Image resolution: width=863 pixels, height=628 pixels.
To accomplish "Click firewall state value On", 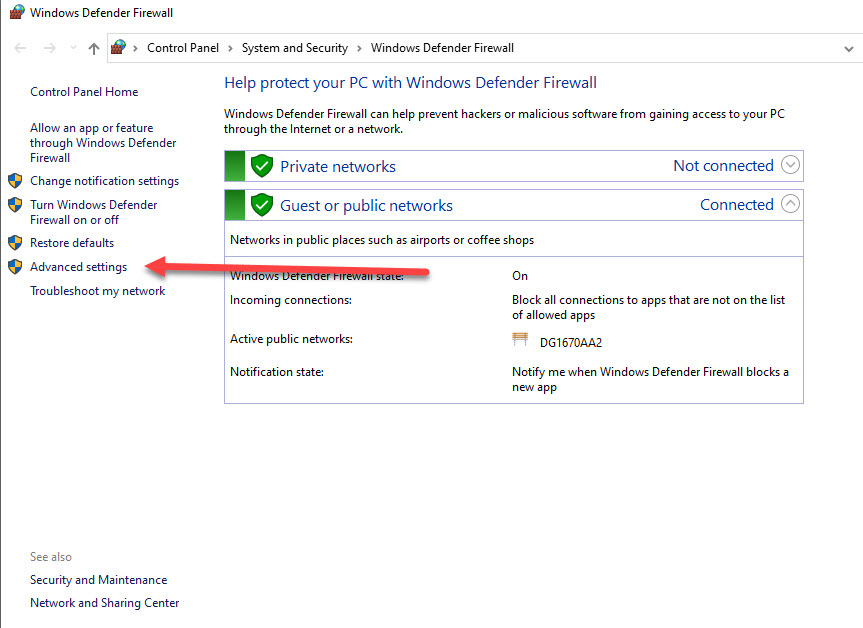I will [520, 276].
